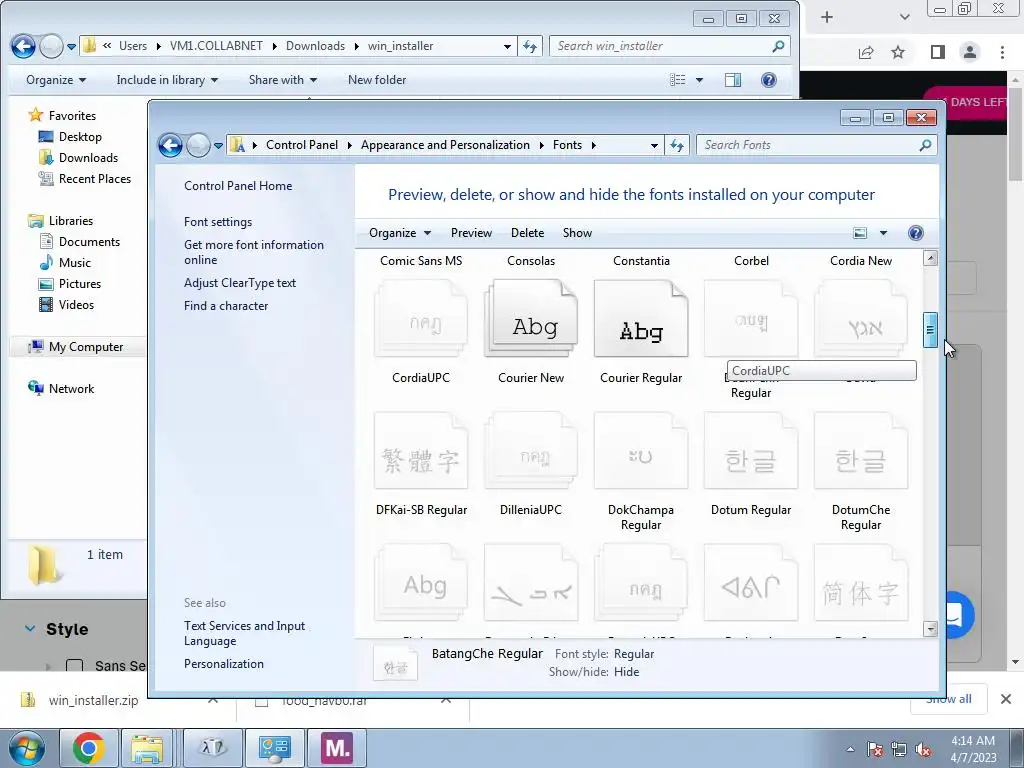This screenshot has width=1024, height=768.
Task: Open Find a character link
Action: click(226, 306)
